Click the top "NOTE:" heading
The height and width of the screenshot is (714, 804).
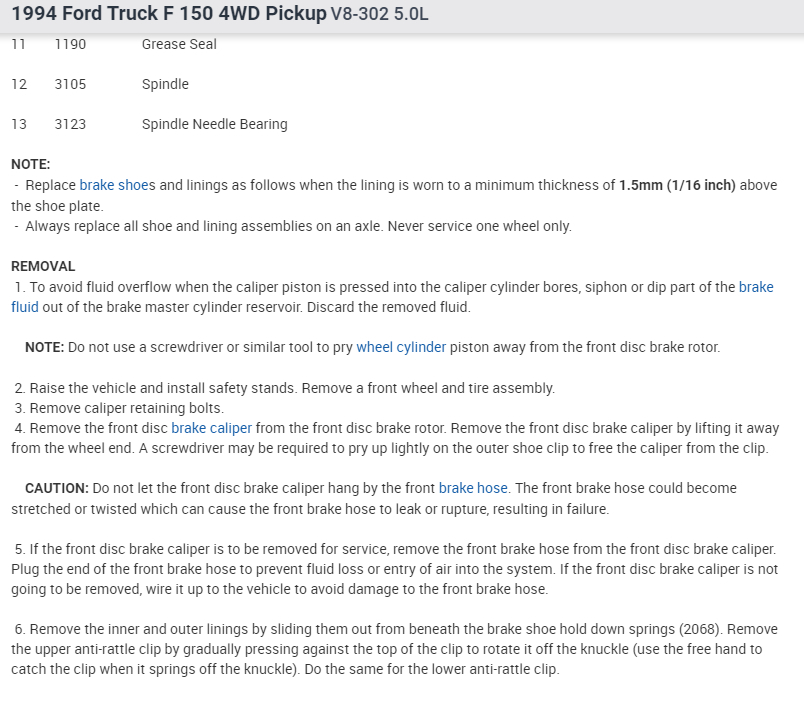click(x=30, y=164)
